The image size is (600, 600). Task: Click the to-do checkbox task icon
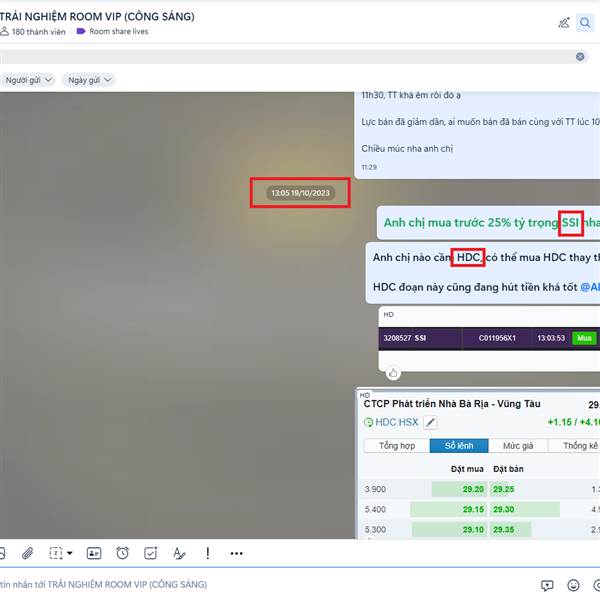(151, 553)
